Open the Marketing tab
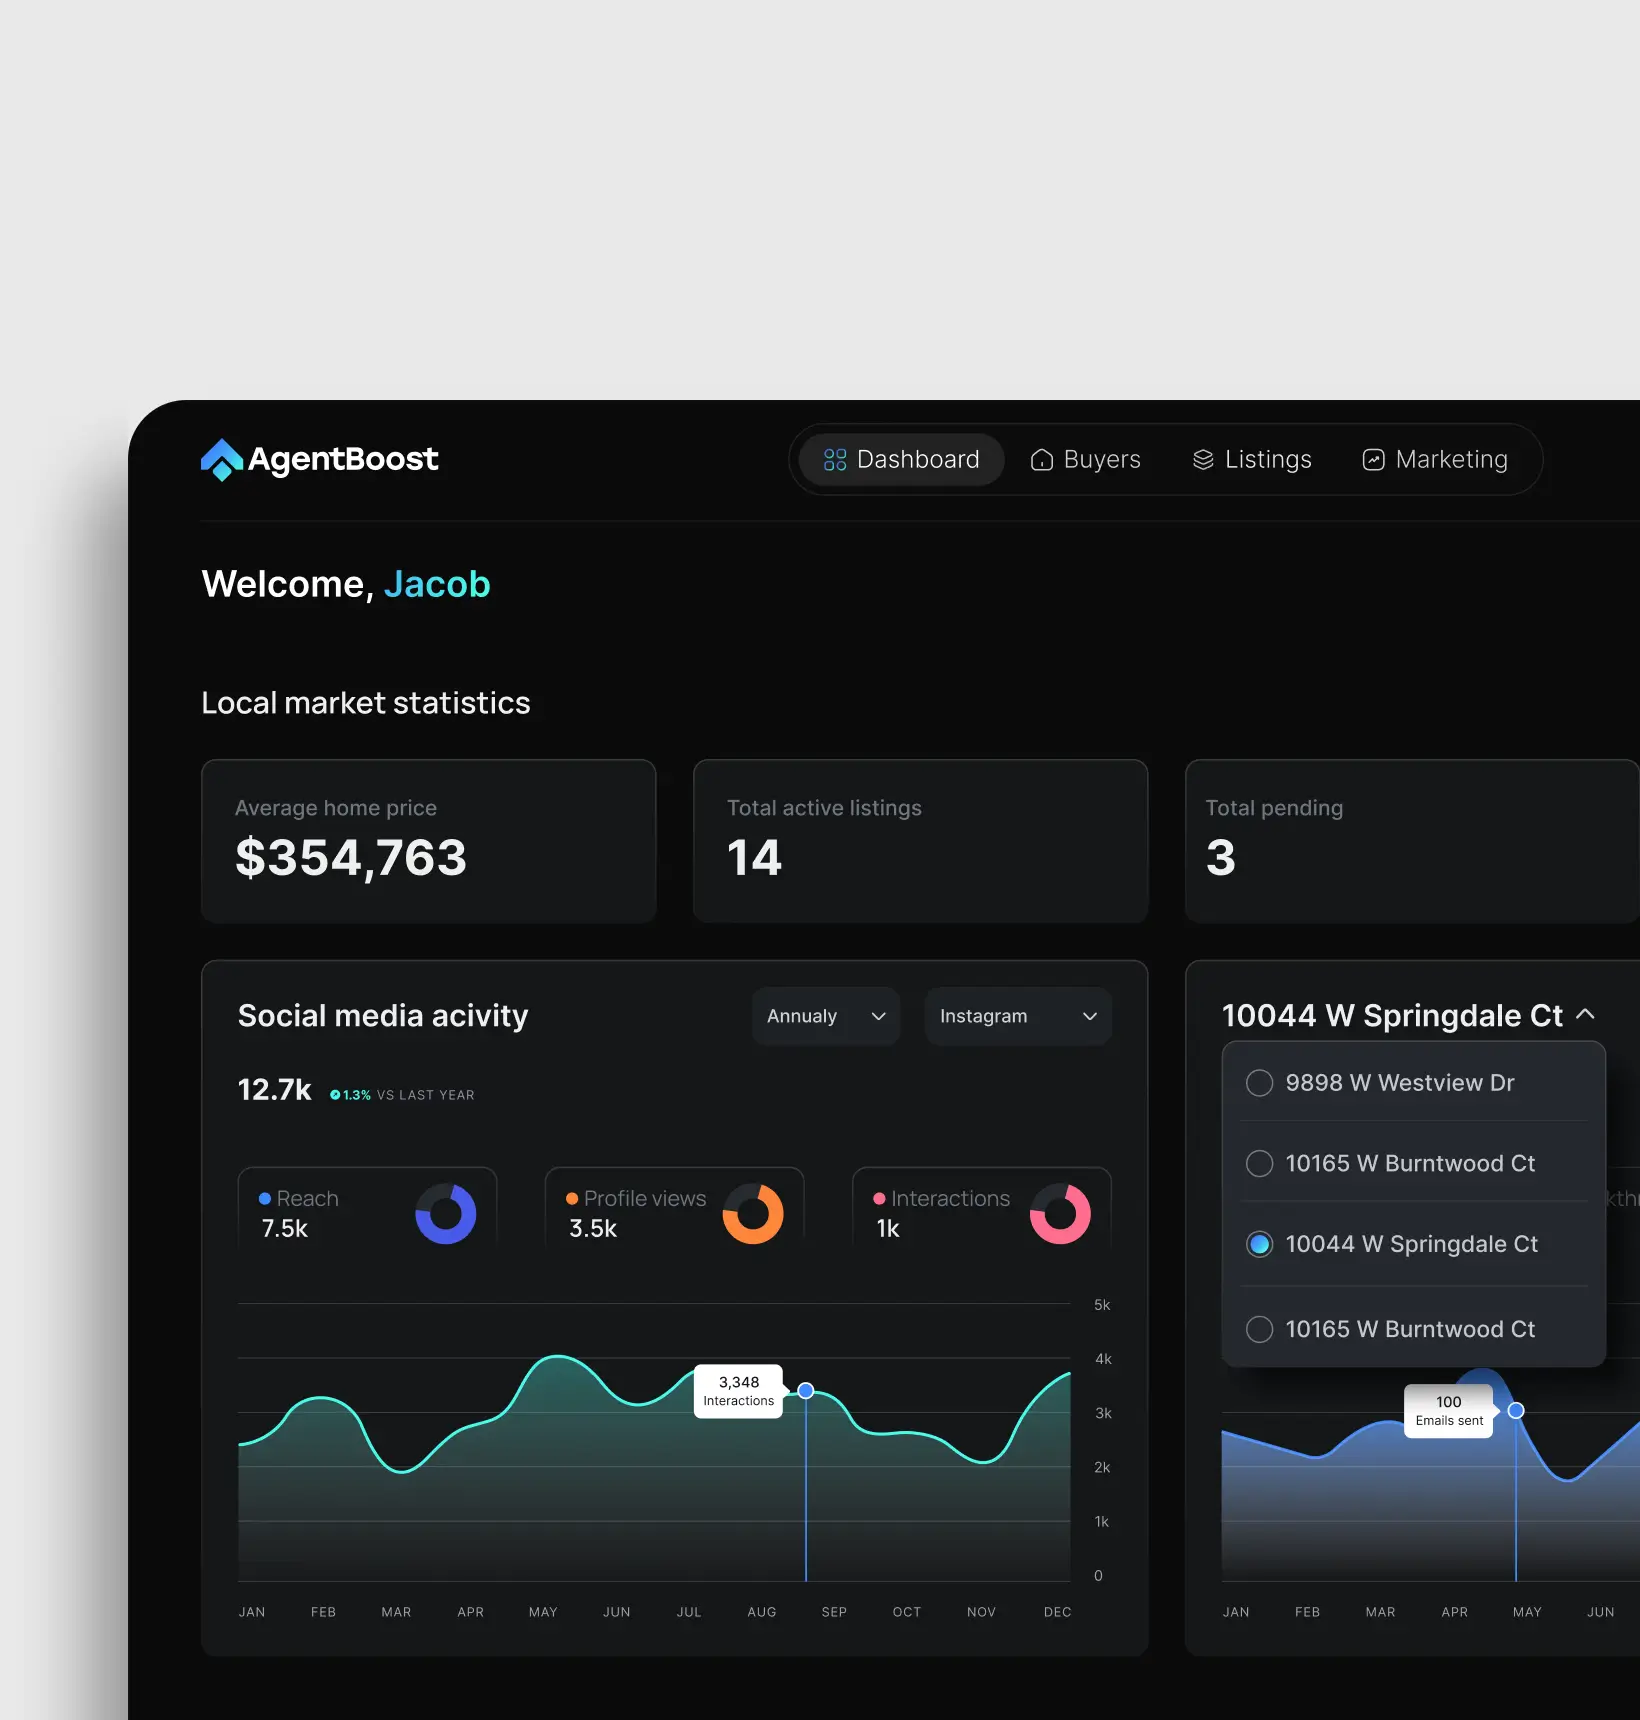The image size is (1640, 1720). tap(1435, 460)
